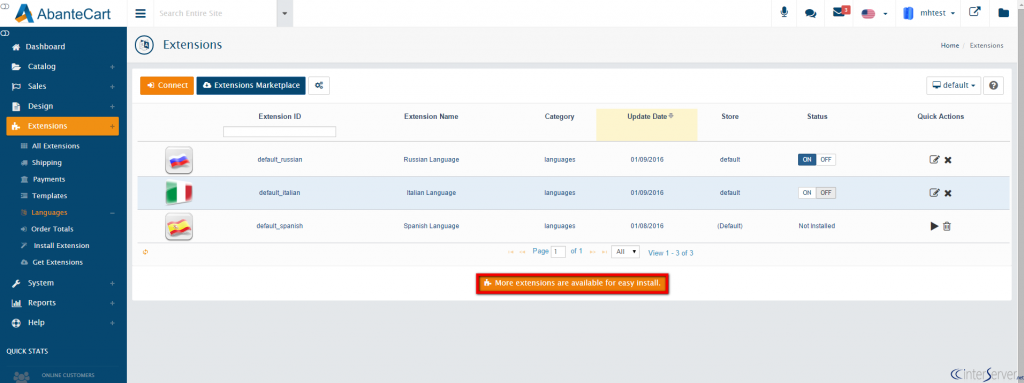Screen dimensions: 1024x383
Task: Select All Extensions submenu item
Action: [56, 146]
